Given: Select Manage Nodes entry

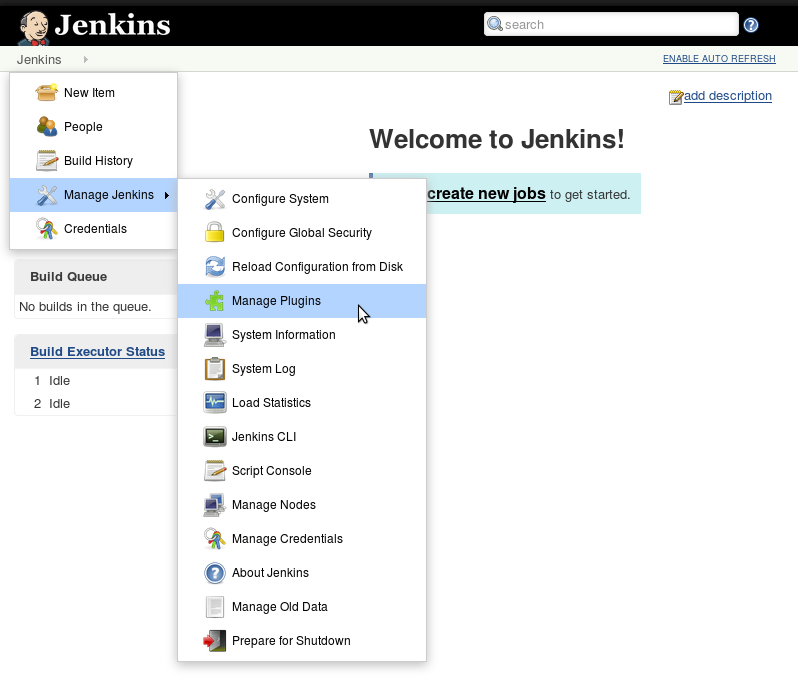Looking at the screenshot, I should (x=302, y=505).
